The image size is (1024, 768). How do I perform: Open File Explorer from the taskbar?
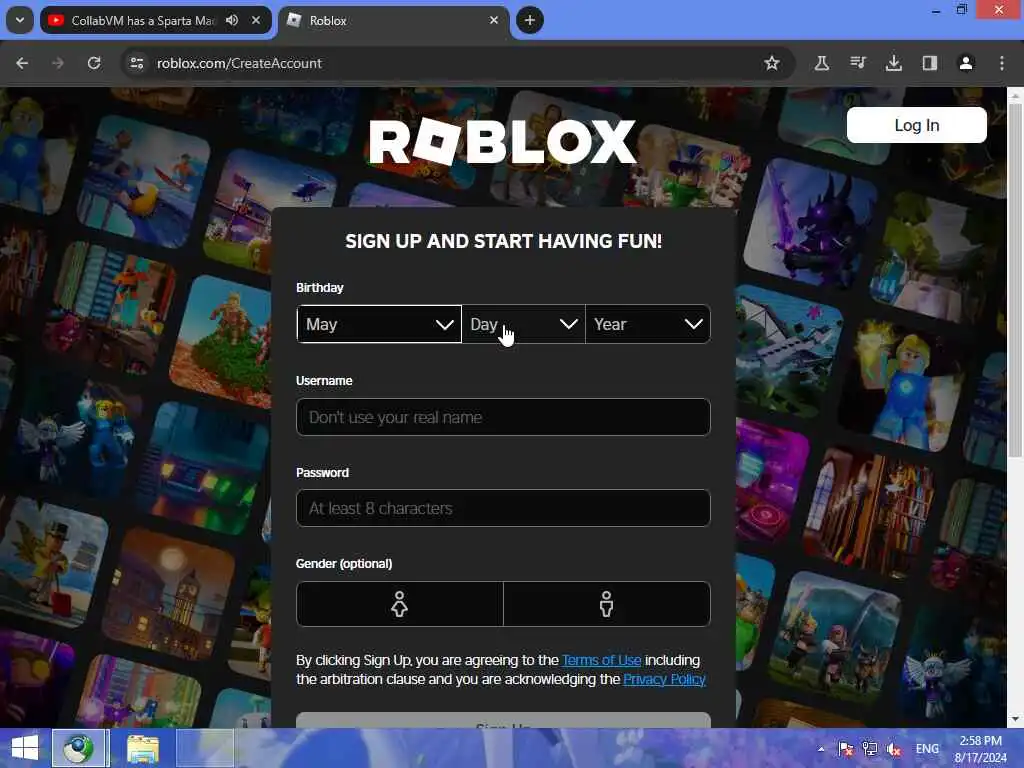pos(142,748)
